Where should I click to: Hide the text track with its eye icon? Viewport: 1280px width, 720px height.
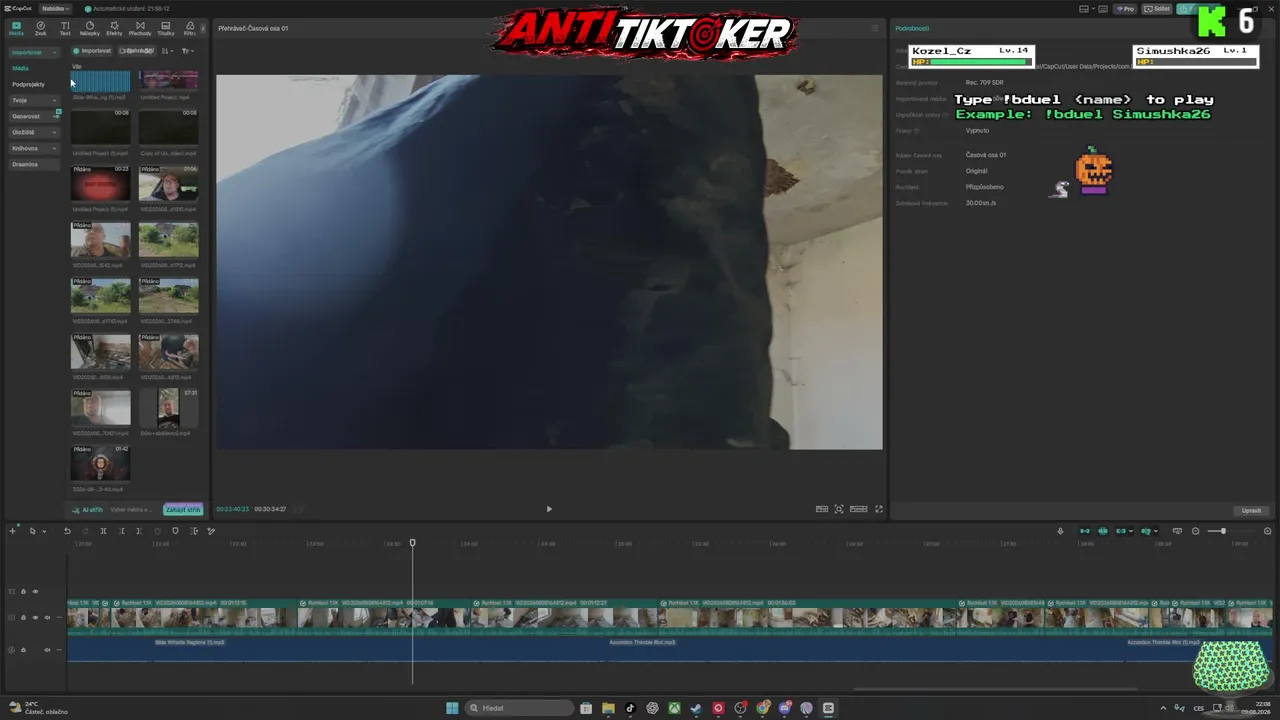(x=35, y=592)
